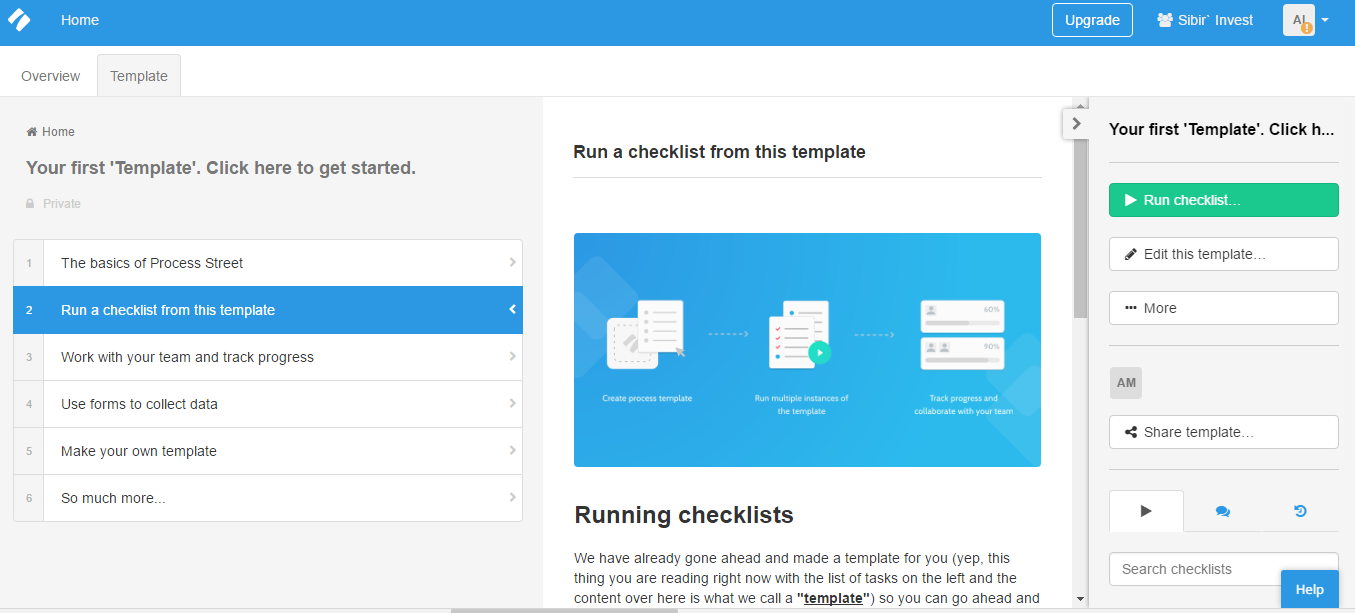
Task: Click the Private lock label
Action: [x=53, y=204]
